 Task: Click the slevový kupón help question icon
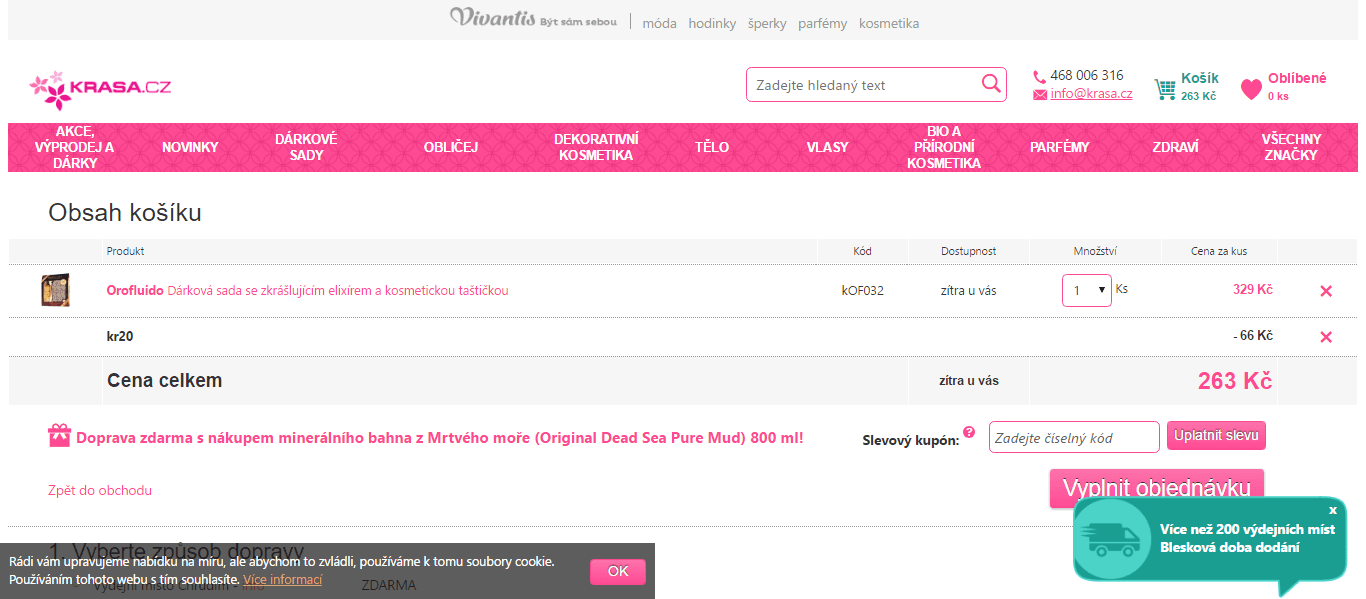(968, 432)
